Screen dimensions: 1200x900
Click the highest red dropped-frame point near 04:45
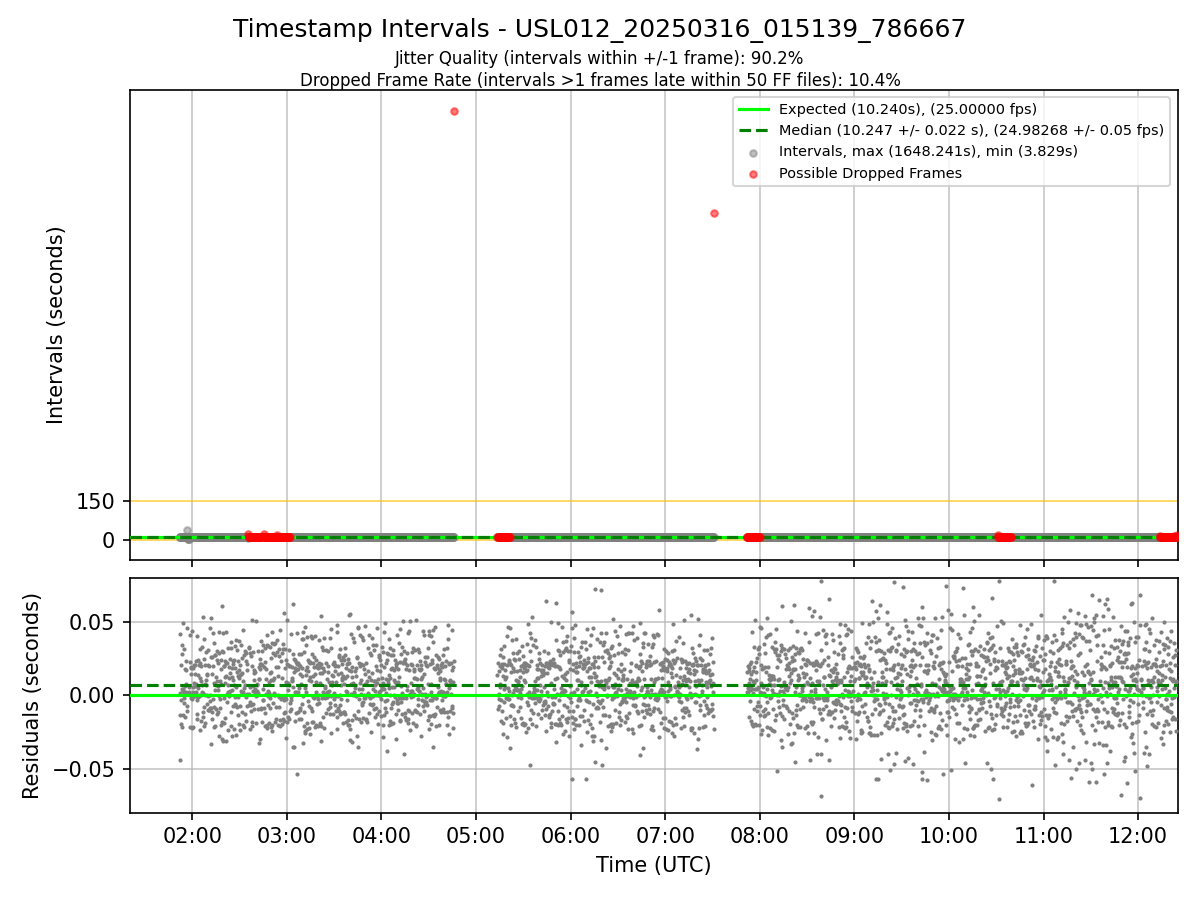[454, 111]
